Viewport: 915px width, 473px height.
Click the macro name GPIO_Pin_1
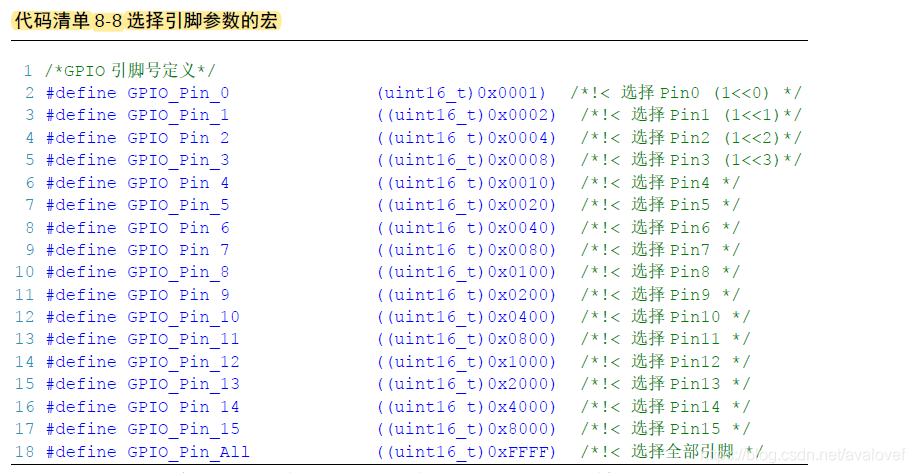(179, 115)
